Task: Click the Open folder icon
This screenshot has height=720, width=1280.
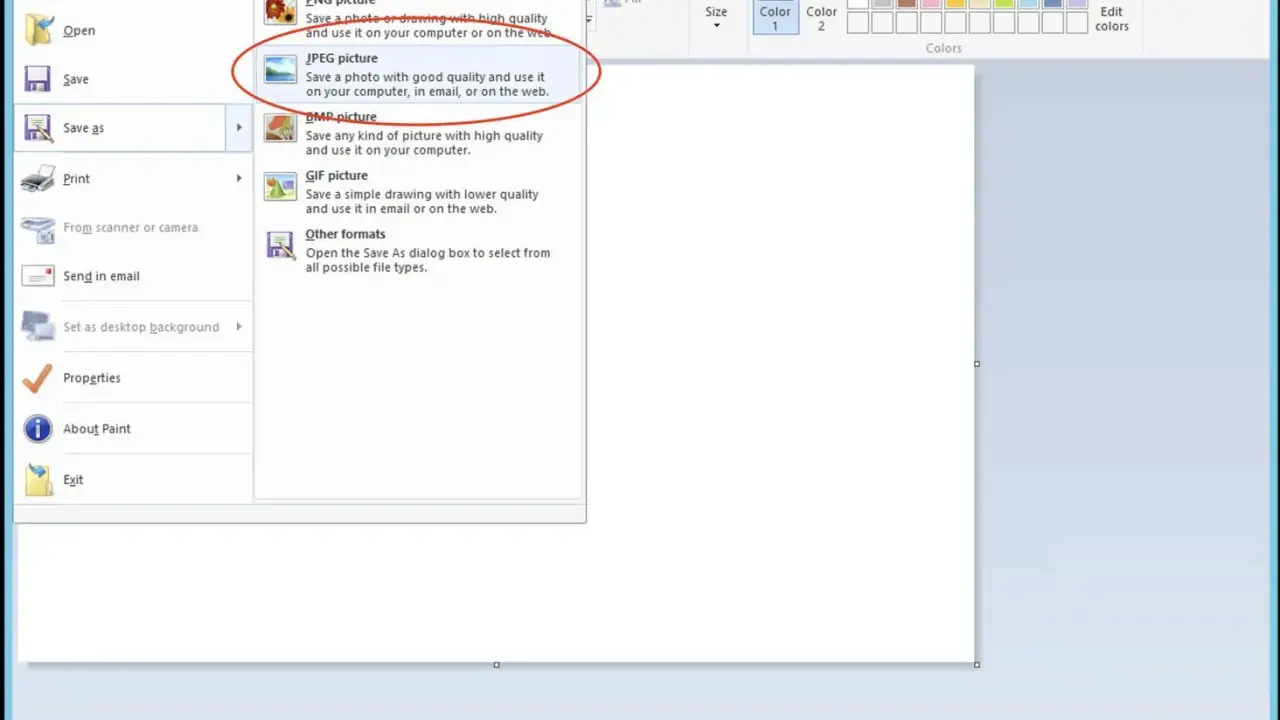Action: [x=38, y=30]
